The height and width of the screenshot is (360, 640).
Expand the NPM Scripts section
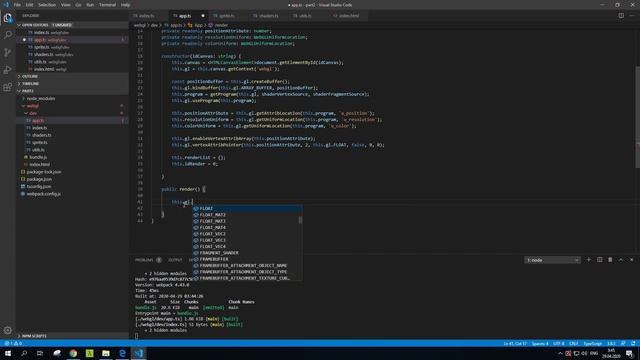click(72, 336)
